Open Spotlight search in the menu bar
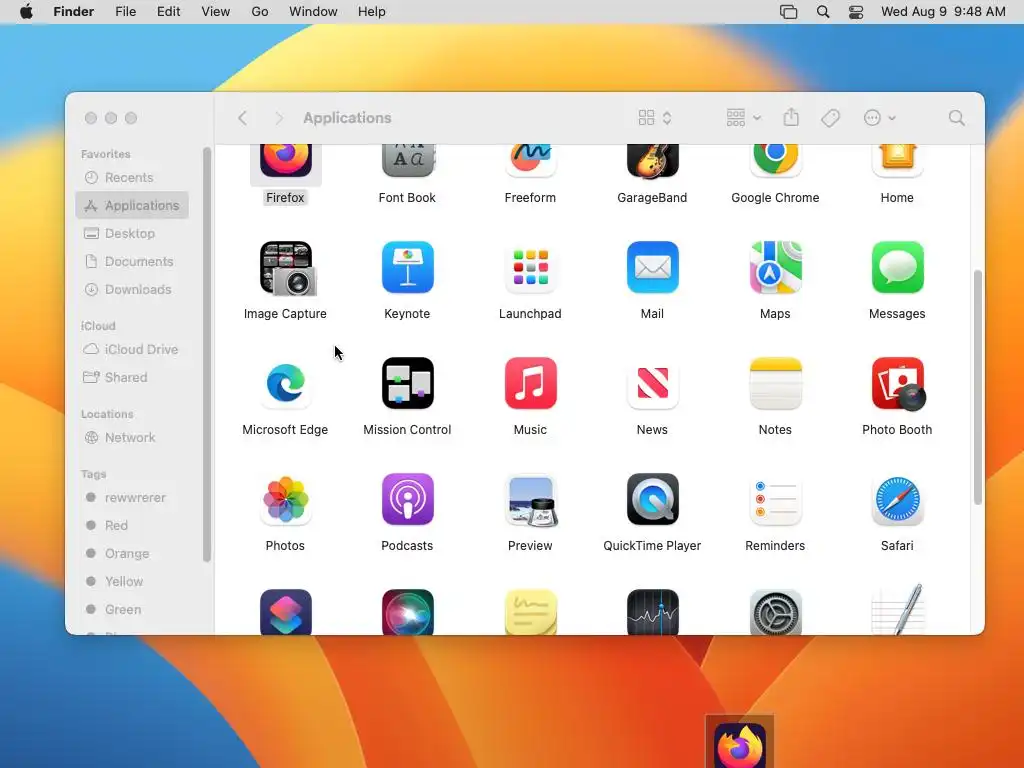Screen dimensions: 1024x768 click(x=823, y=12)
